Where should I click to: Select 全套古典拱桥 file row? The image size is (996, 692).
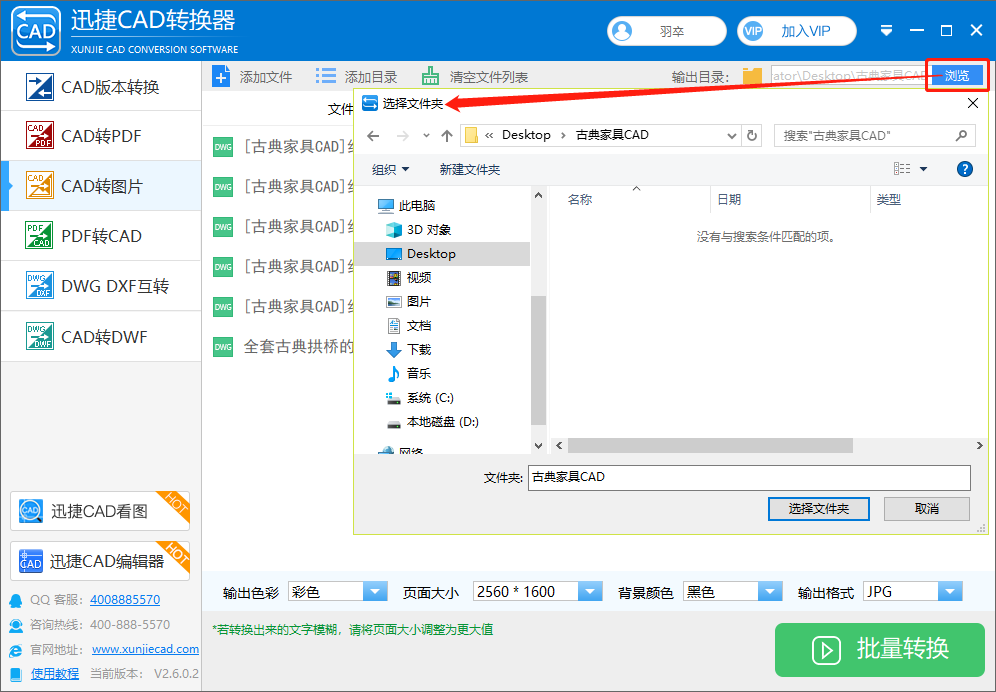tap(283, 346)
